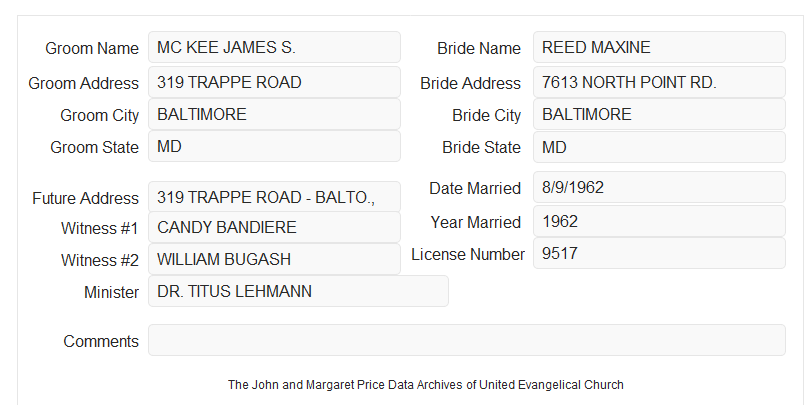Click the Minister field with Dr. Titus Lehmann
Viewport: 805px width, 405px height.
(x=298, y=291)
